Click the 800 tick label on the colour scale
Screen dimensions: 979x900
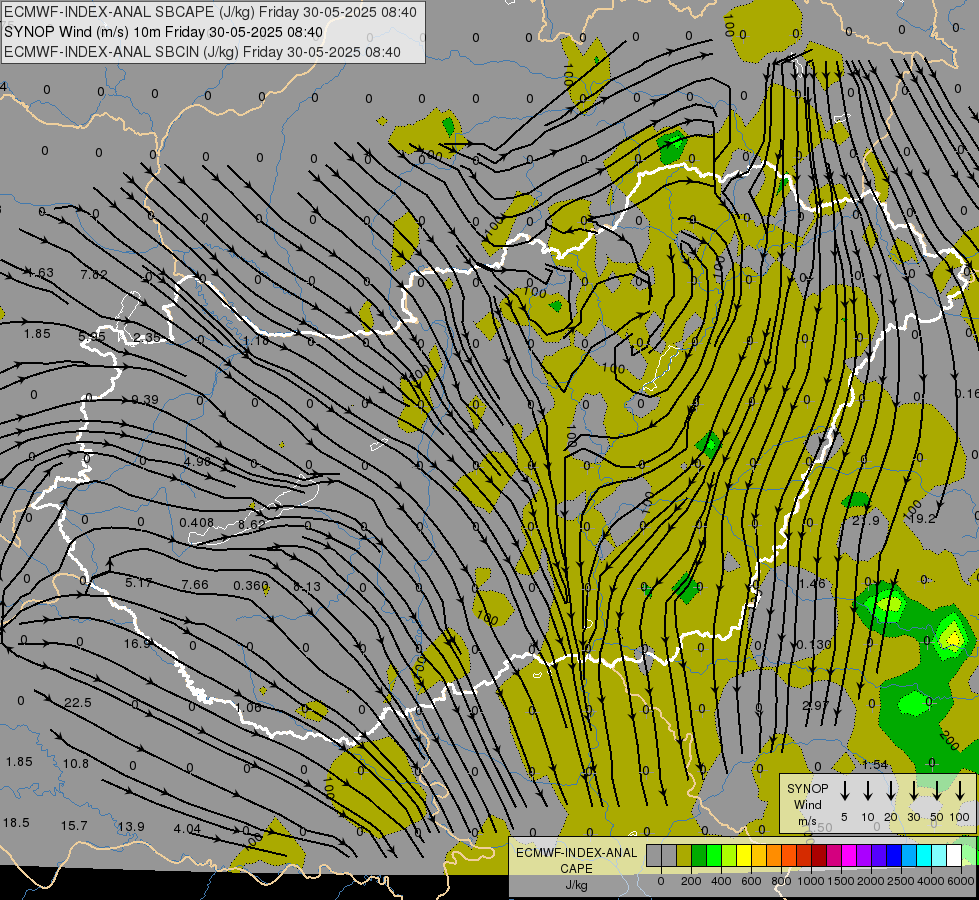pyautogui.click(x=781, y=881)
